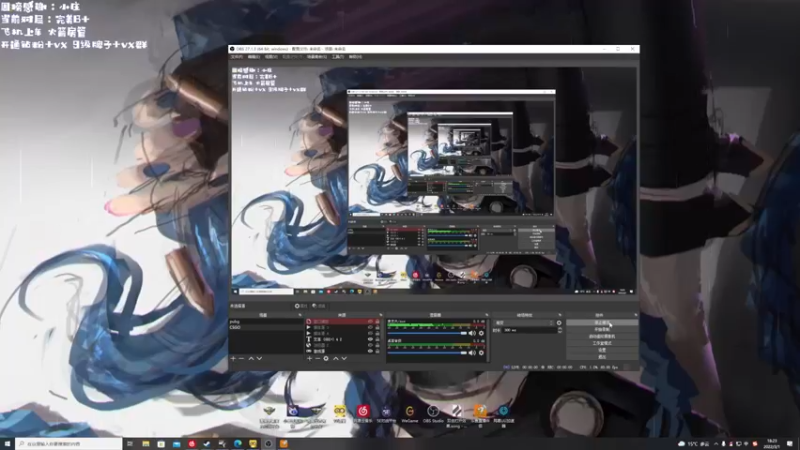Open the 编辑(E) menu

254,57
